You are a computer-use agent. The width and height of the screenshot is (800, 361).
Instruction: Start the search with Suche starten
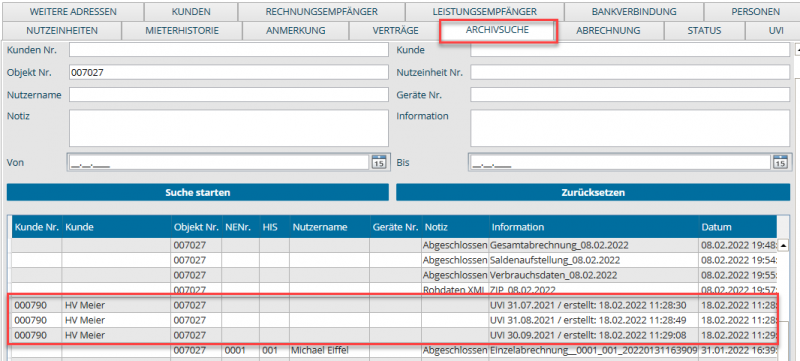[197, 193]
